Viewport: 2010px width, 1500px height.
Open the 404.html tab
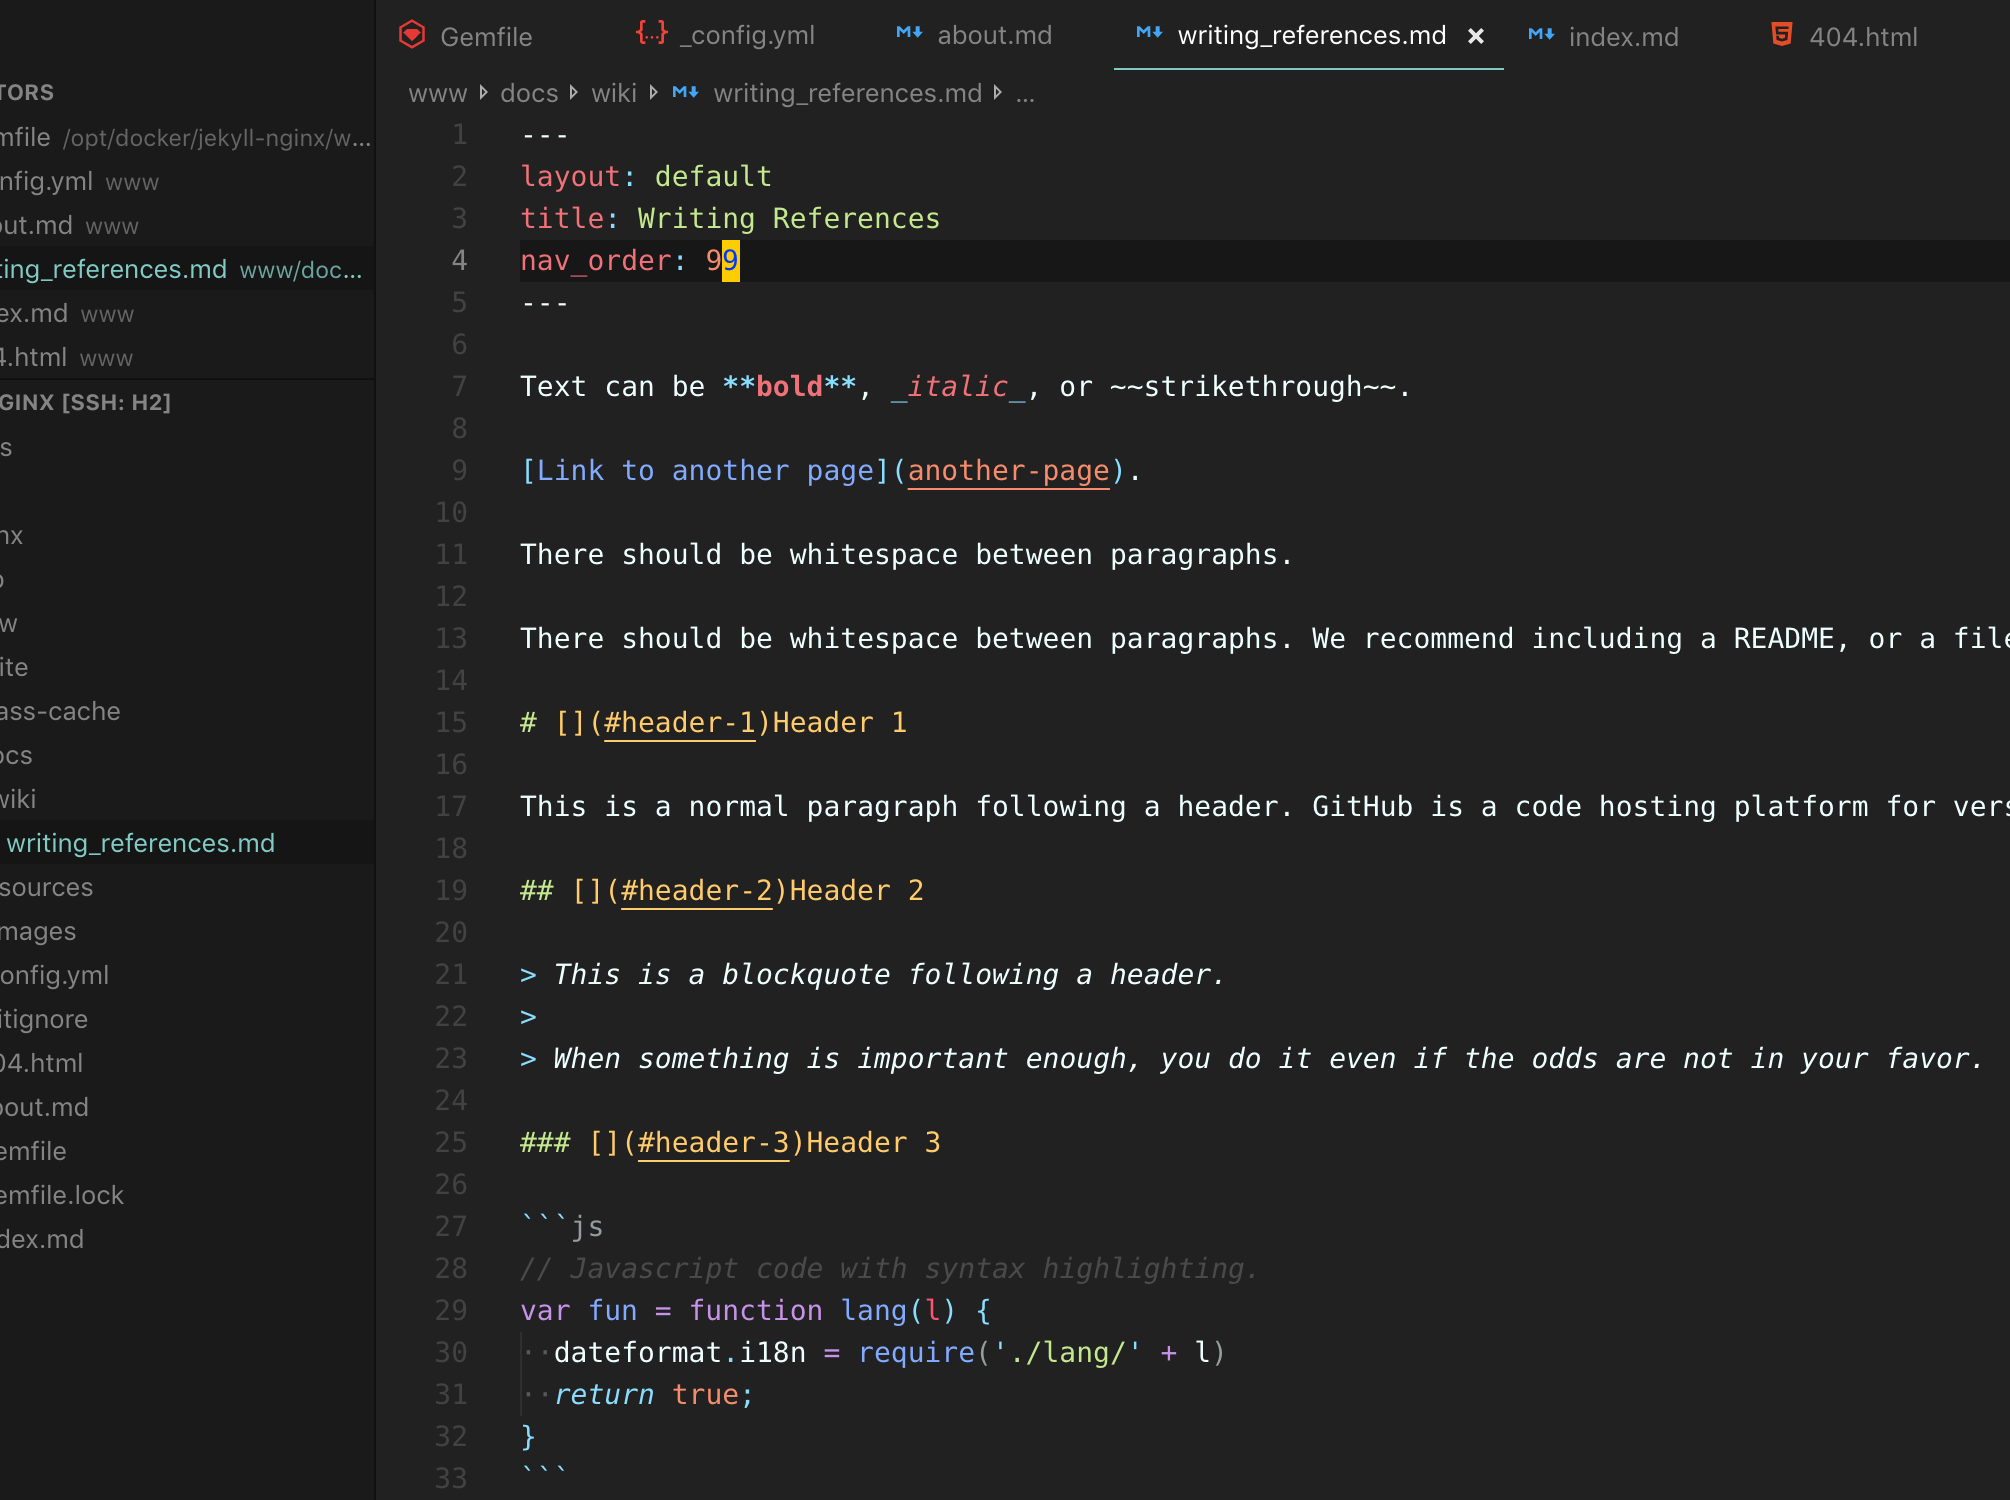tap(1863, 37)
